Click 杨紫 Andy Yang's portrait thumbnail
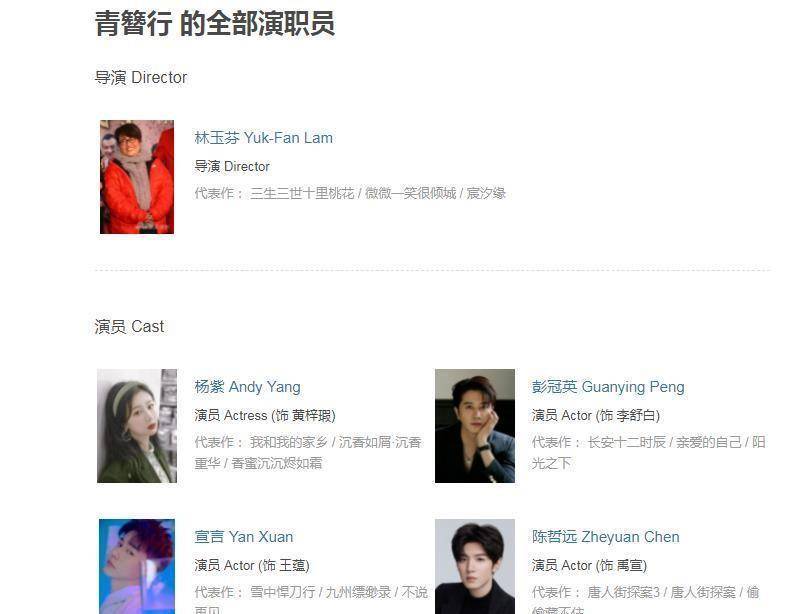789x614 pixels. tap(137, 426)
